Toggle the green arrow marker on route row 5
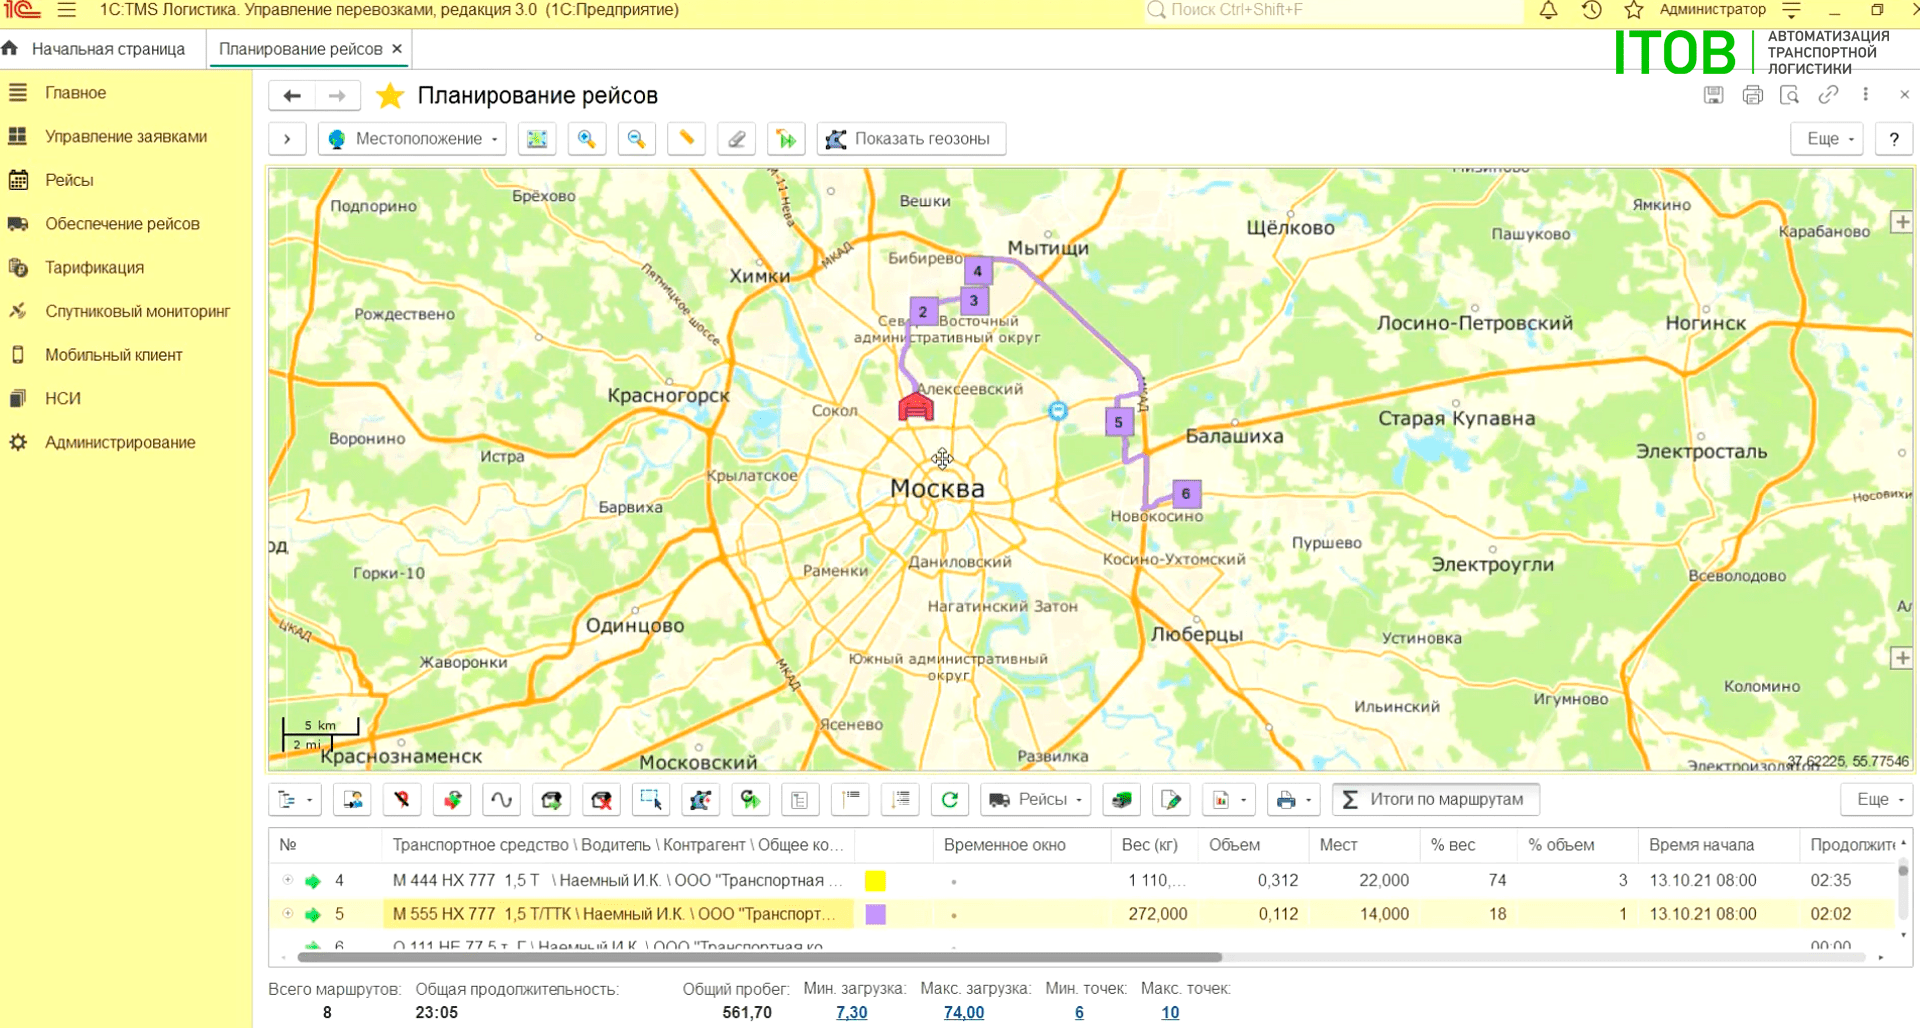 (313, 914)
